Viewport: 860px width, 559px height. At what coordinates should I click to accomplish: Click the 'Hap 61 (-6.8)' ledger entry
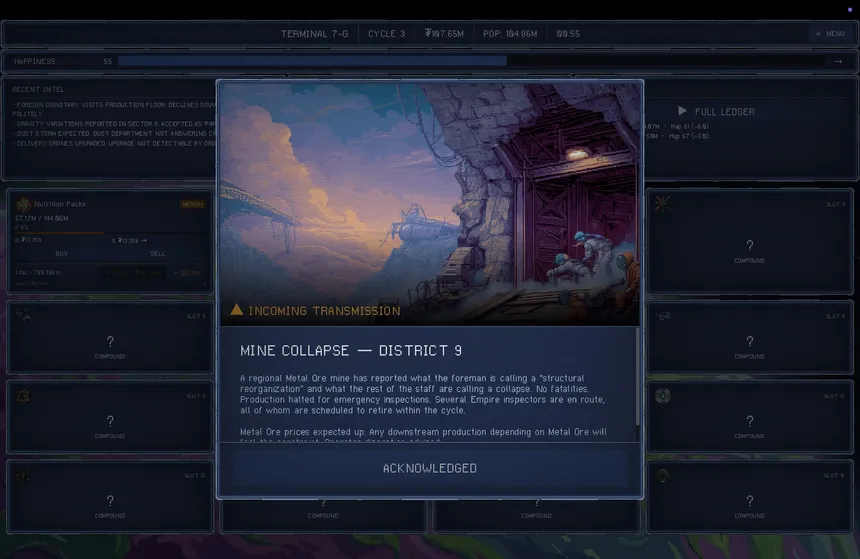click(x=689, y=126)
